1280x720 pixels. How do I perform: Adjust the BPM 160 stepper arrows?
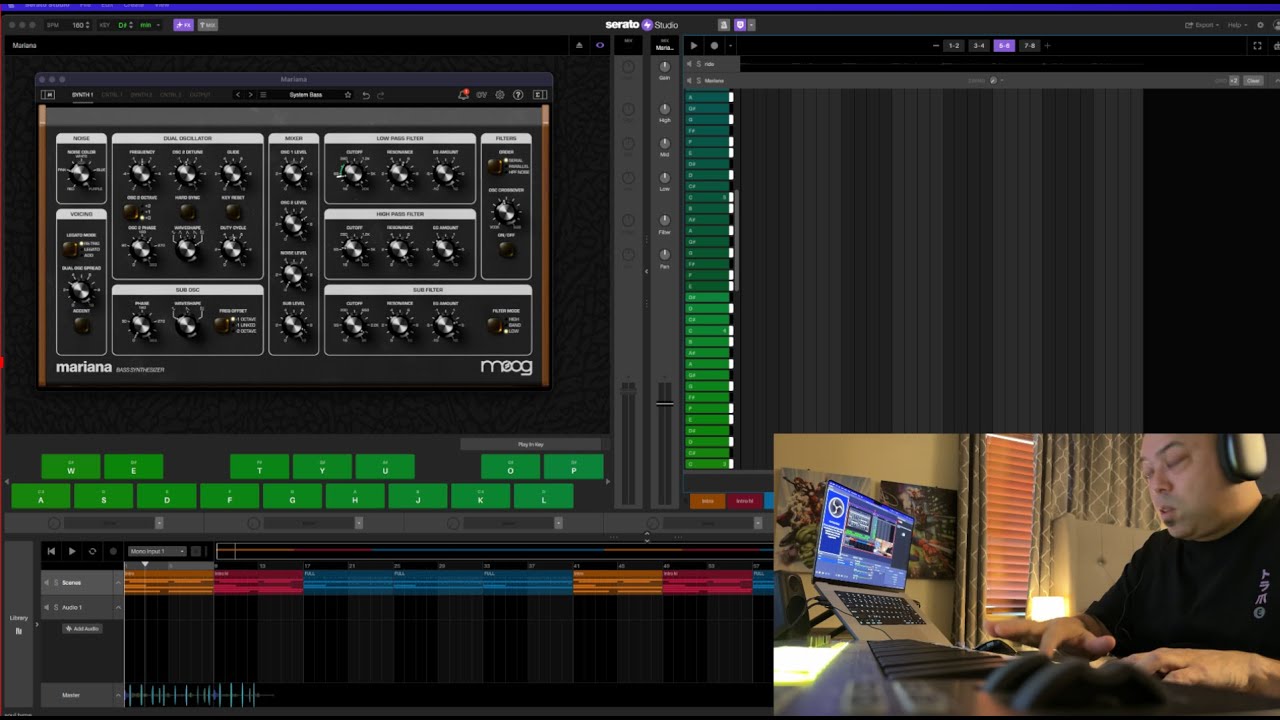88,25
